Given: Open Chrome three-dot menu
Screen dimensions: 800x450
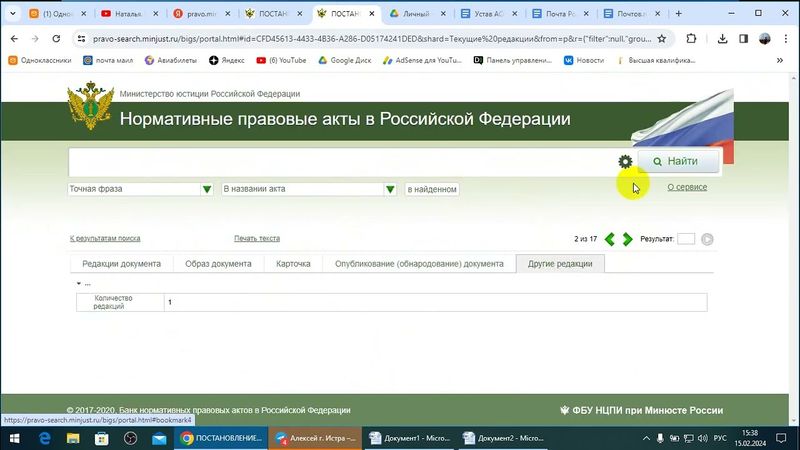Looking at the screenshot, I should click(786, 39).
